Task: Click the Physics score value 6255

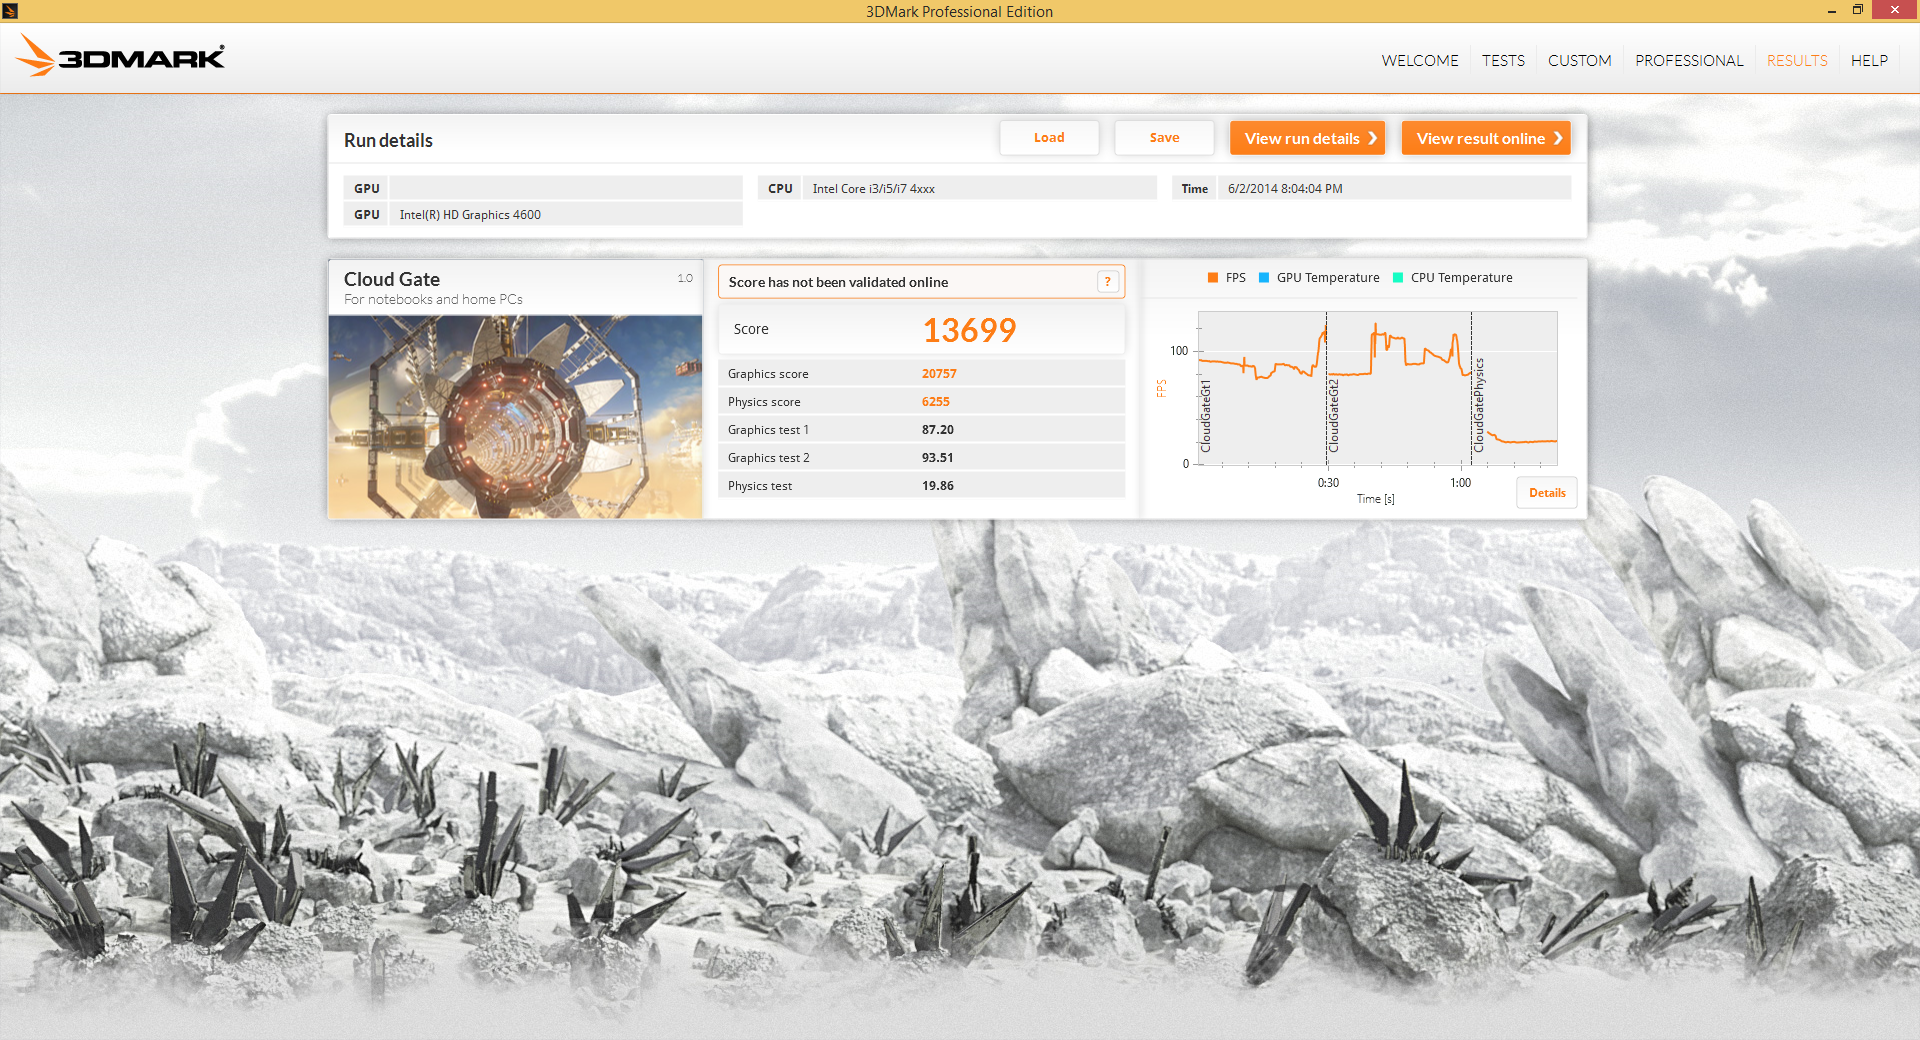Action: [936, 402]
